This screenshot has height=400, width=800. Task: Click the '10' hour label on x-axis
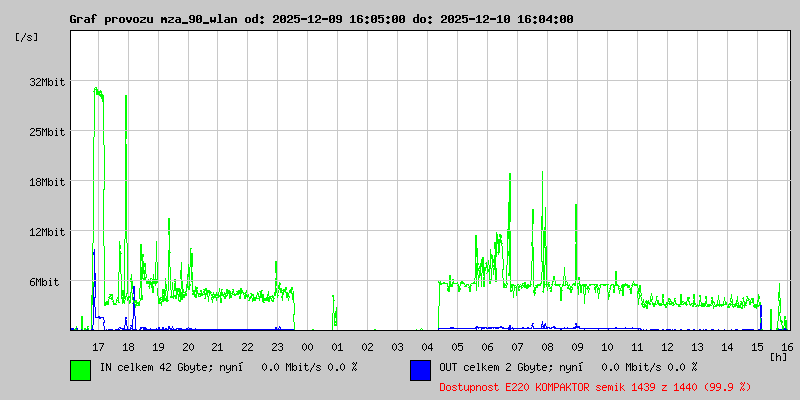coord(607,347)
